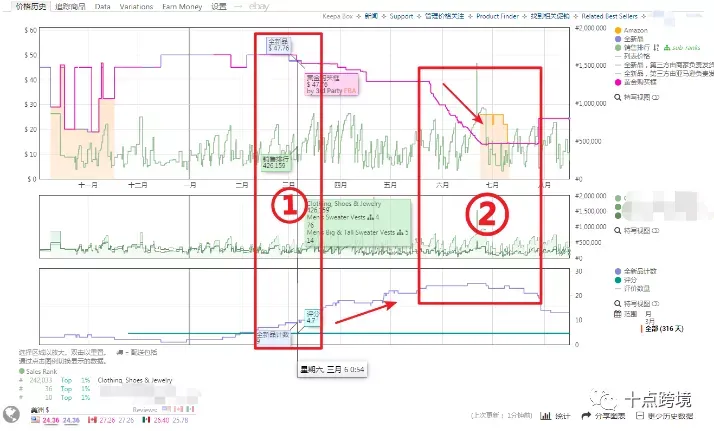Open statistics via the bar chart icon

pos(546,416)
